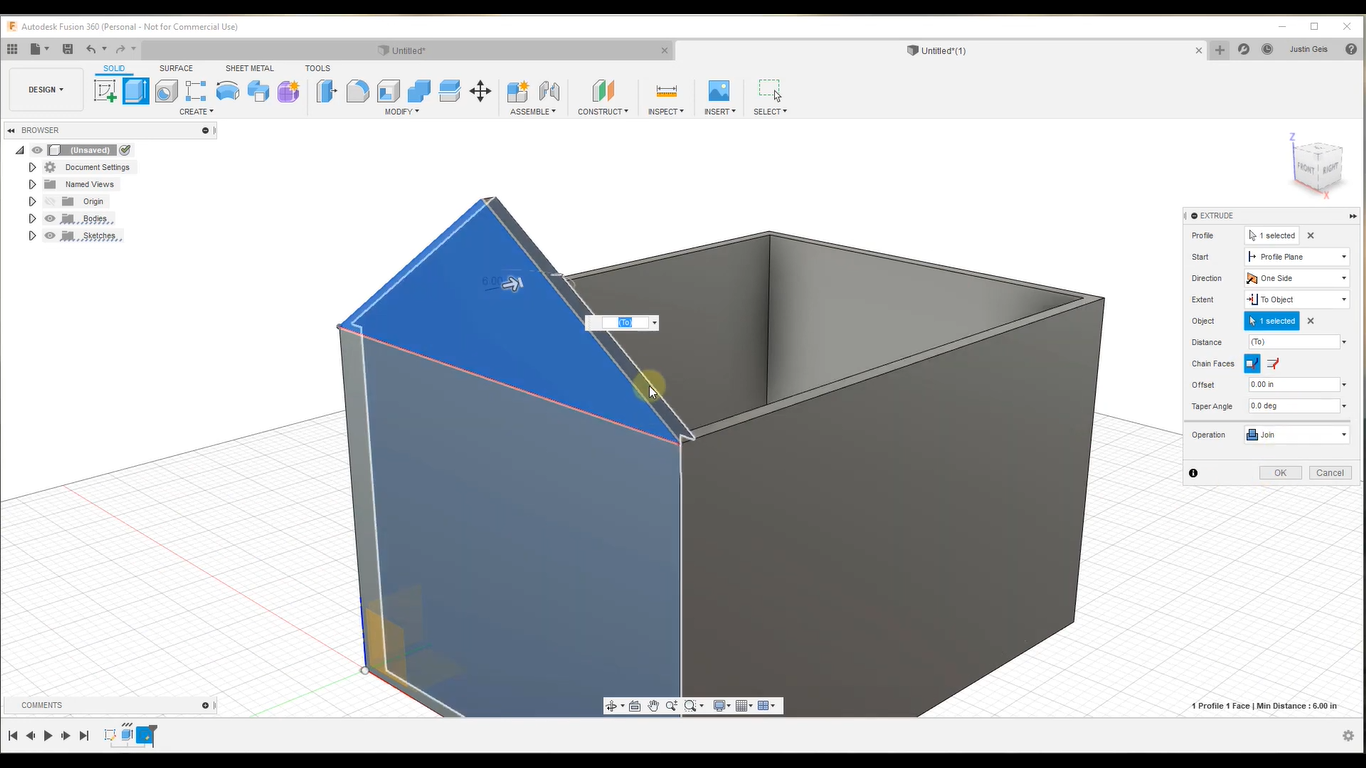Activate the Extrude tool in toolbar

tap(136, 91)
